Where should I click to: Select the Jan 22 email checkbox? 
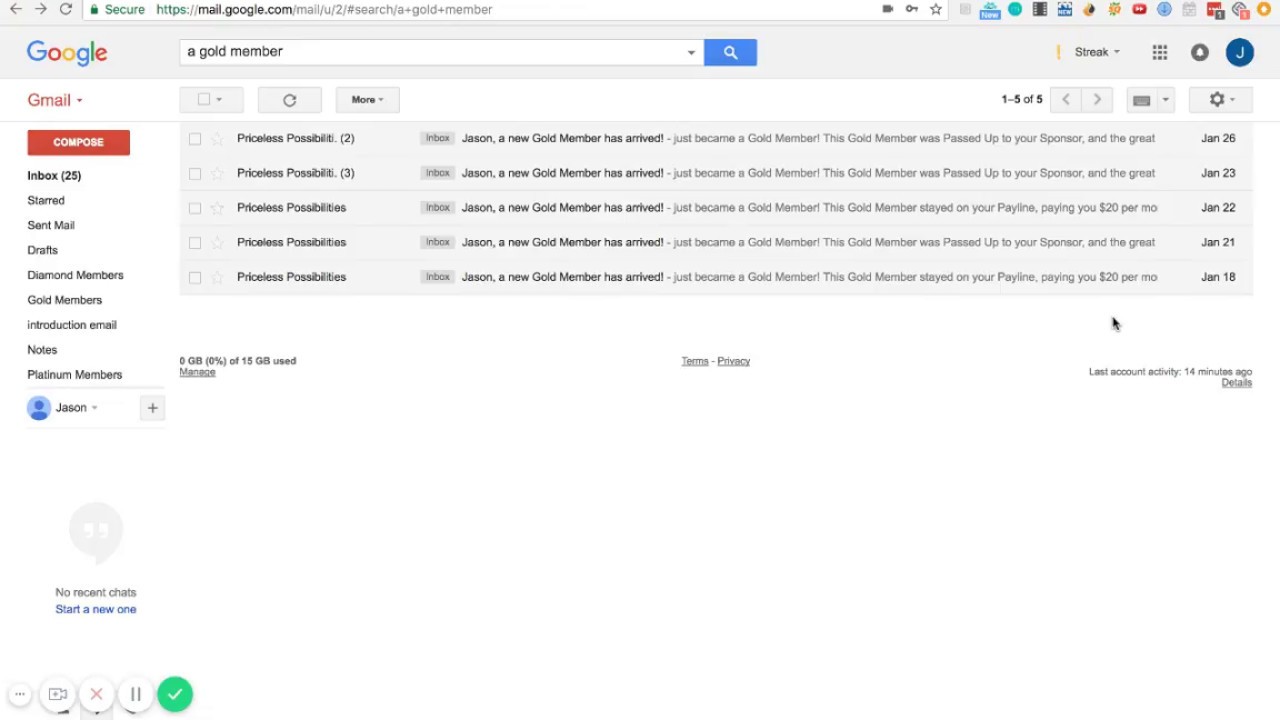[195, 208]
